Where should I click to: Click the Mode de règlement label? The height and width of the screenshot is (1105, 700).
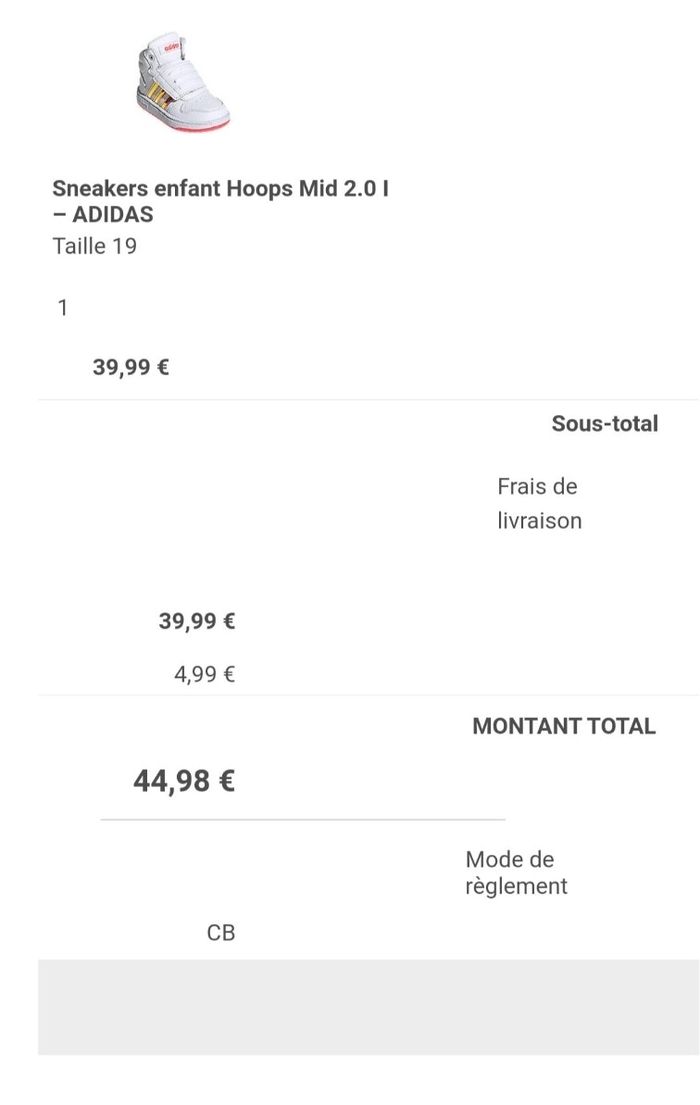click(x=516, y=873)
